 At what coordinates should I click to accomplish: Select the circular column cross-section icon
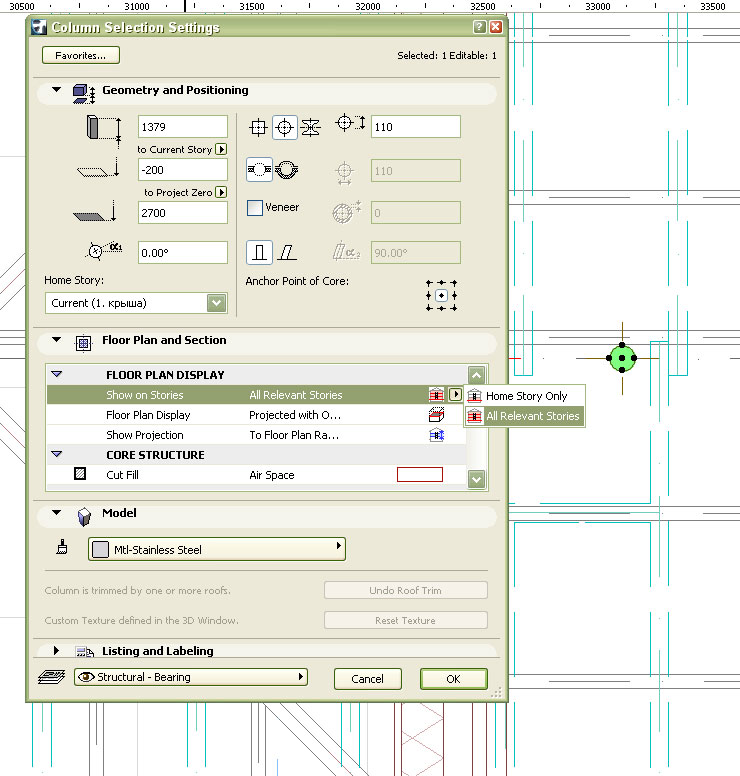pyautogui.click(x=284, y=127)
